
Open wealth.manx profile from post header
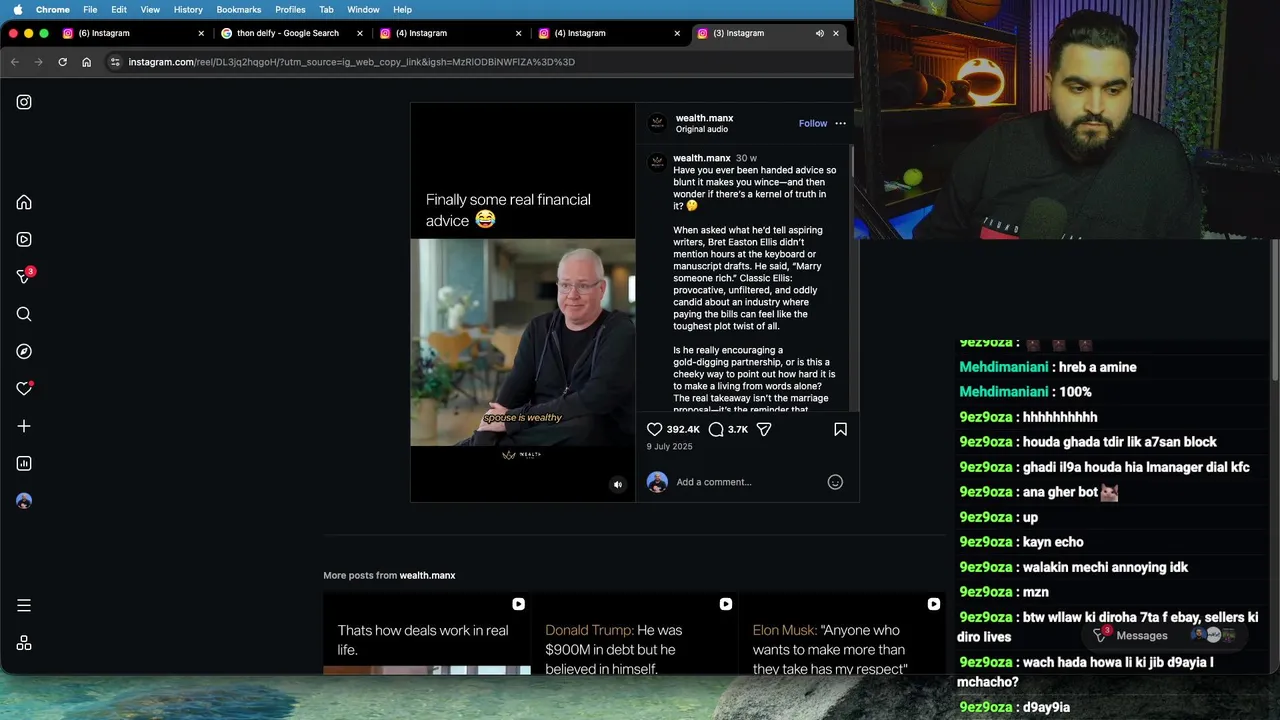pos(704,118)
